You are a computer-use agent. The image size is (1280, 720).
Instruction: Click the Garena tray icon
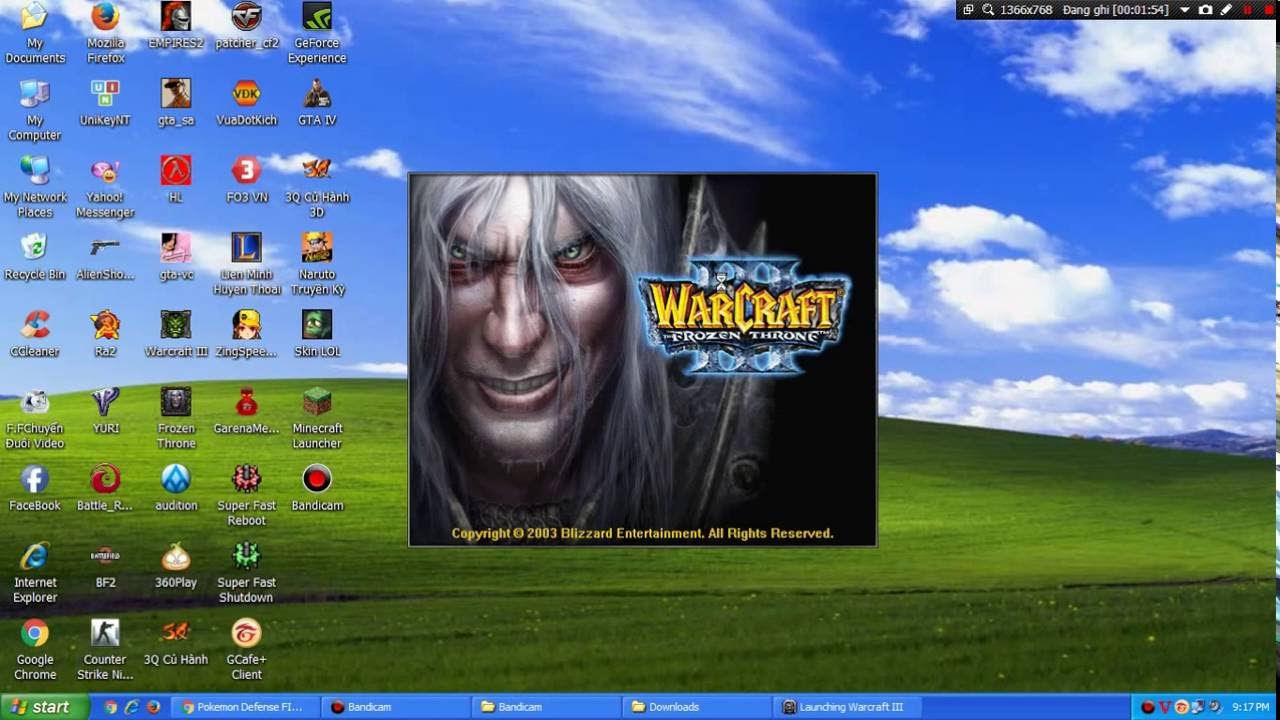pos(1181,707)
